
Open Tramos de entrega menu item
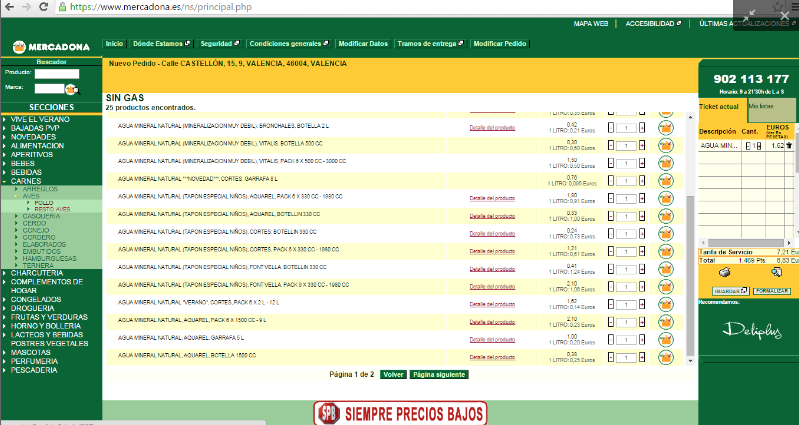coord(430,44)
